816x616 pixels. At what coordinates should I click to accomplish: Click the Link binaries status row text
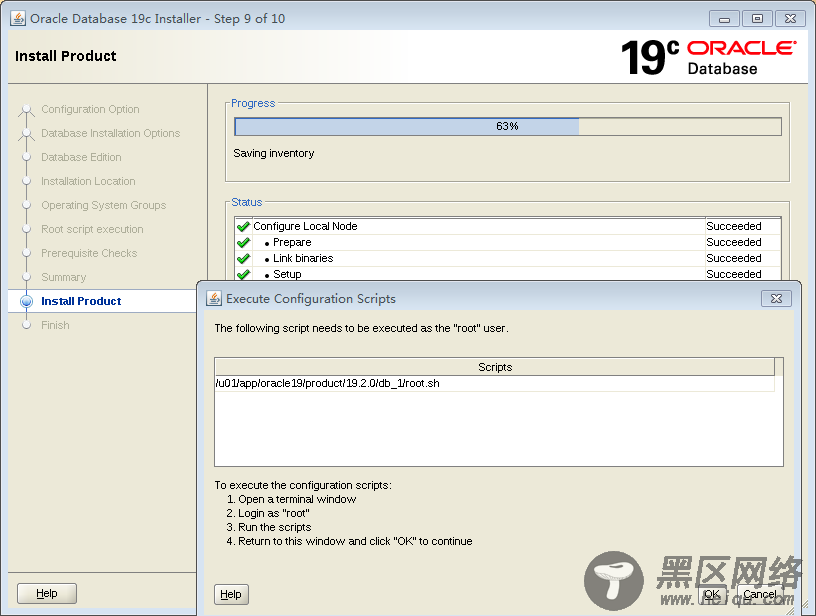pos(303,258)
